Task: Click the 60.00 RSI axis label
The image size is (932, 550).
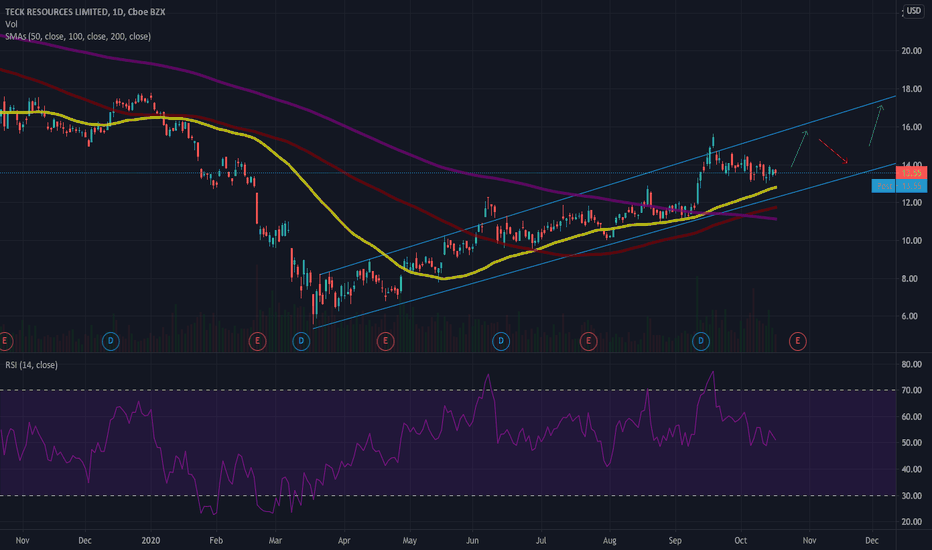Action: point(911,417)
